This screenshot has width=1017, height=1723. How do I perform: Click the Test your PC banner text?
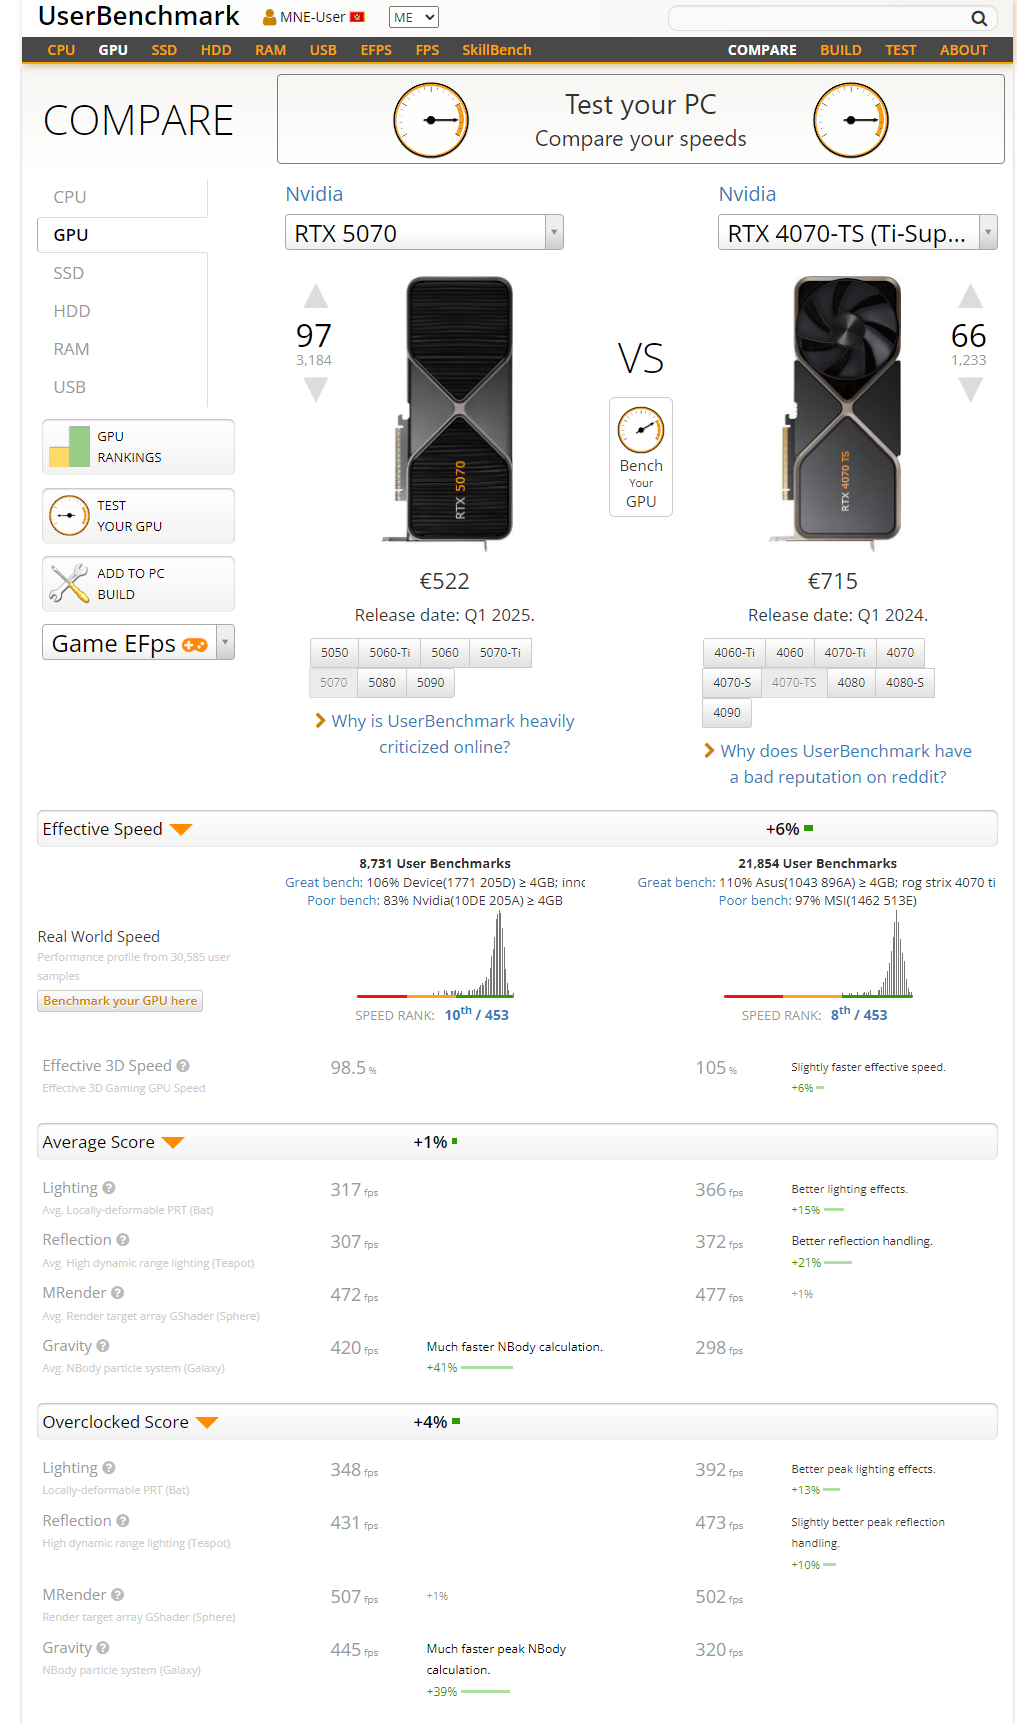coord(641,105)
